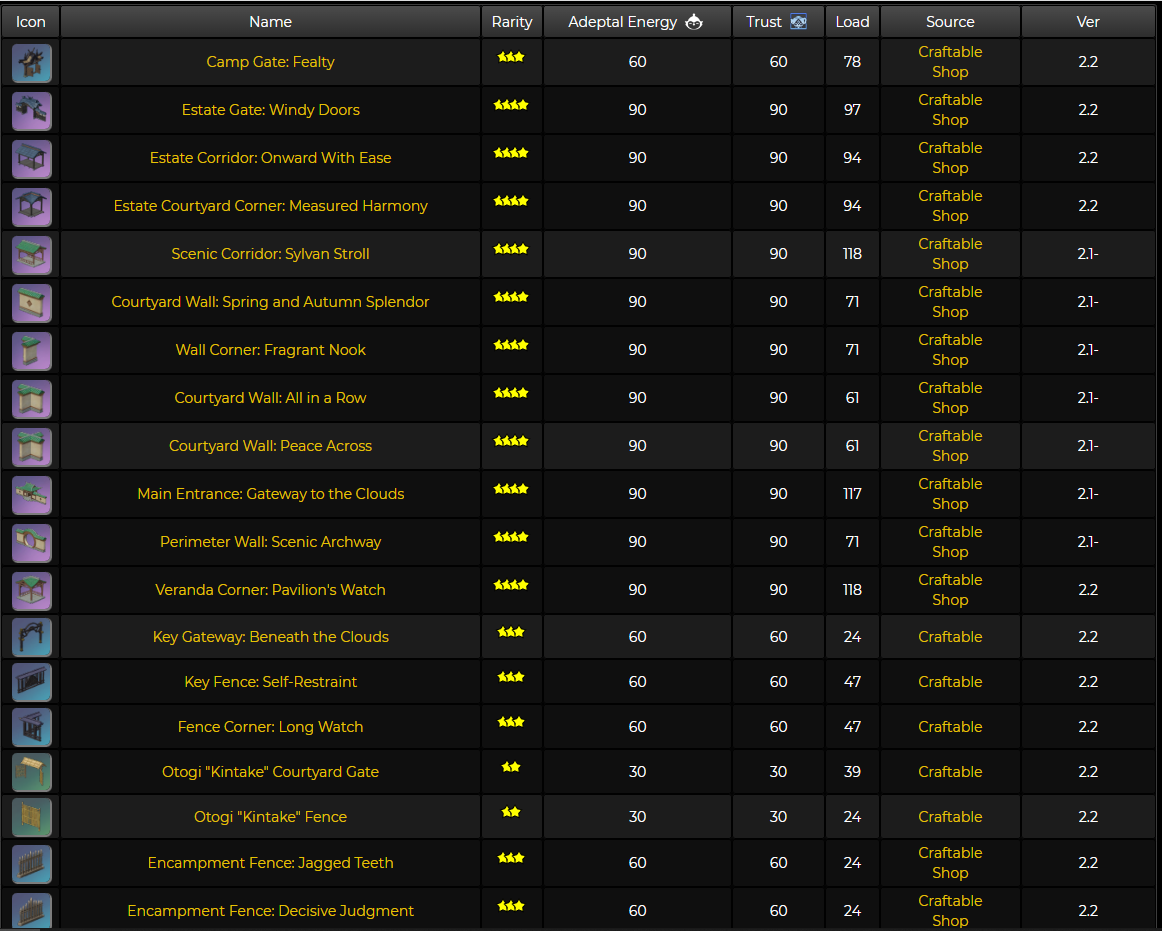Follow the Veranda Corner: Pavilion's Watch link
1162x931 pixels.
(x=270, y=590)
